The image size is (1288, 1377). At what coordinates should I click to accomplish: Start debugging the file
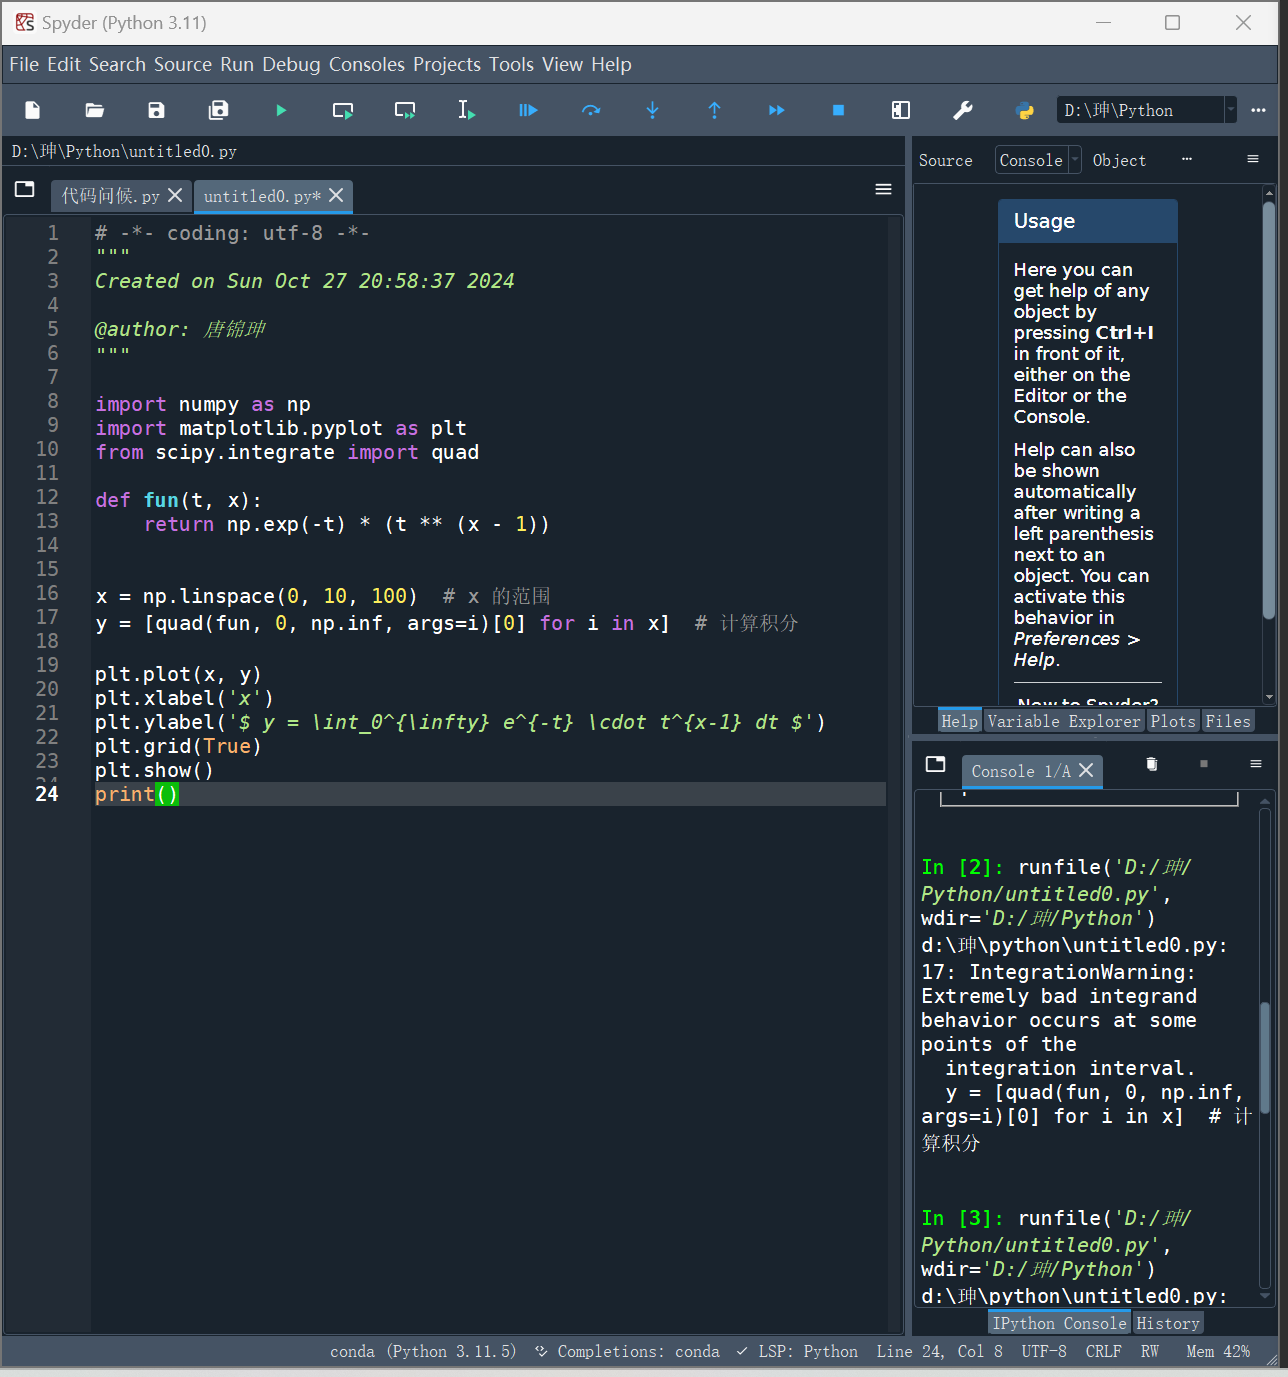point(528,110)
